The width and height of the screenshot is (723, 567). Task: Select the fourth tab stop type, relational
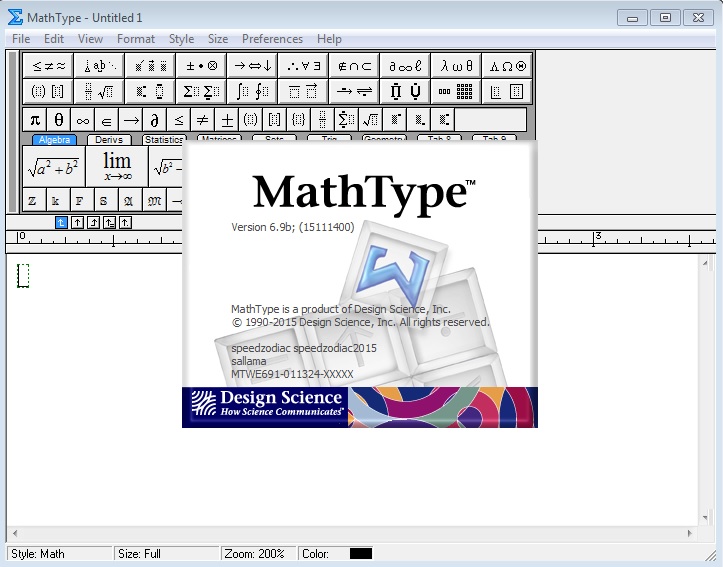pyautogui.click(x=109, y=223)
